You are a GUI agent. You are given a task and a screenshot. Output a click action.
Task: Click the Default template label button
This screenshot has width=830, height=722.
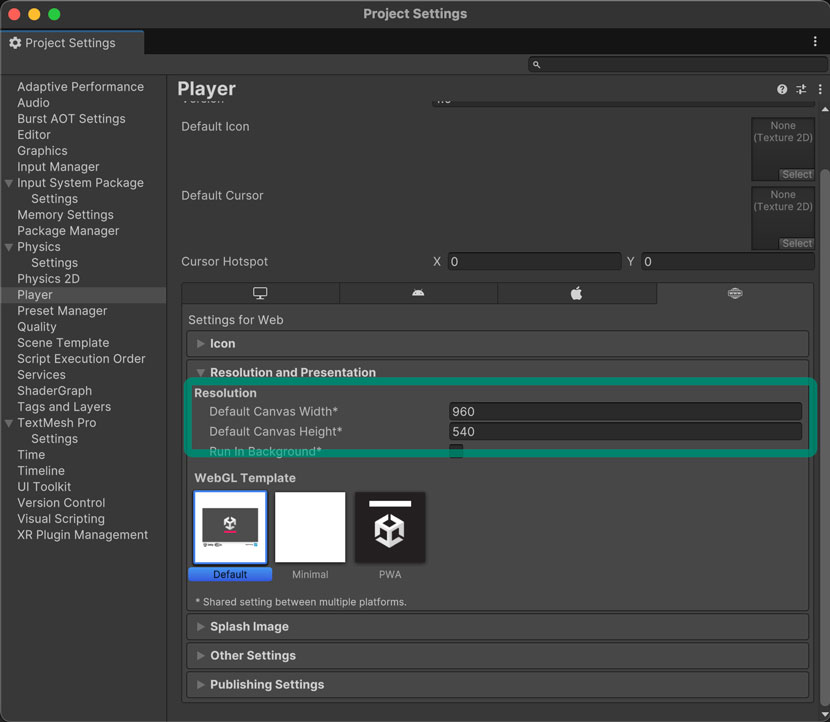(x=230, y=574)
